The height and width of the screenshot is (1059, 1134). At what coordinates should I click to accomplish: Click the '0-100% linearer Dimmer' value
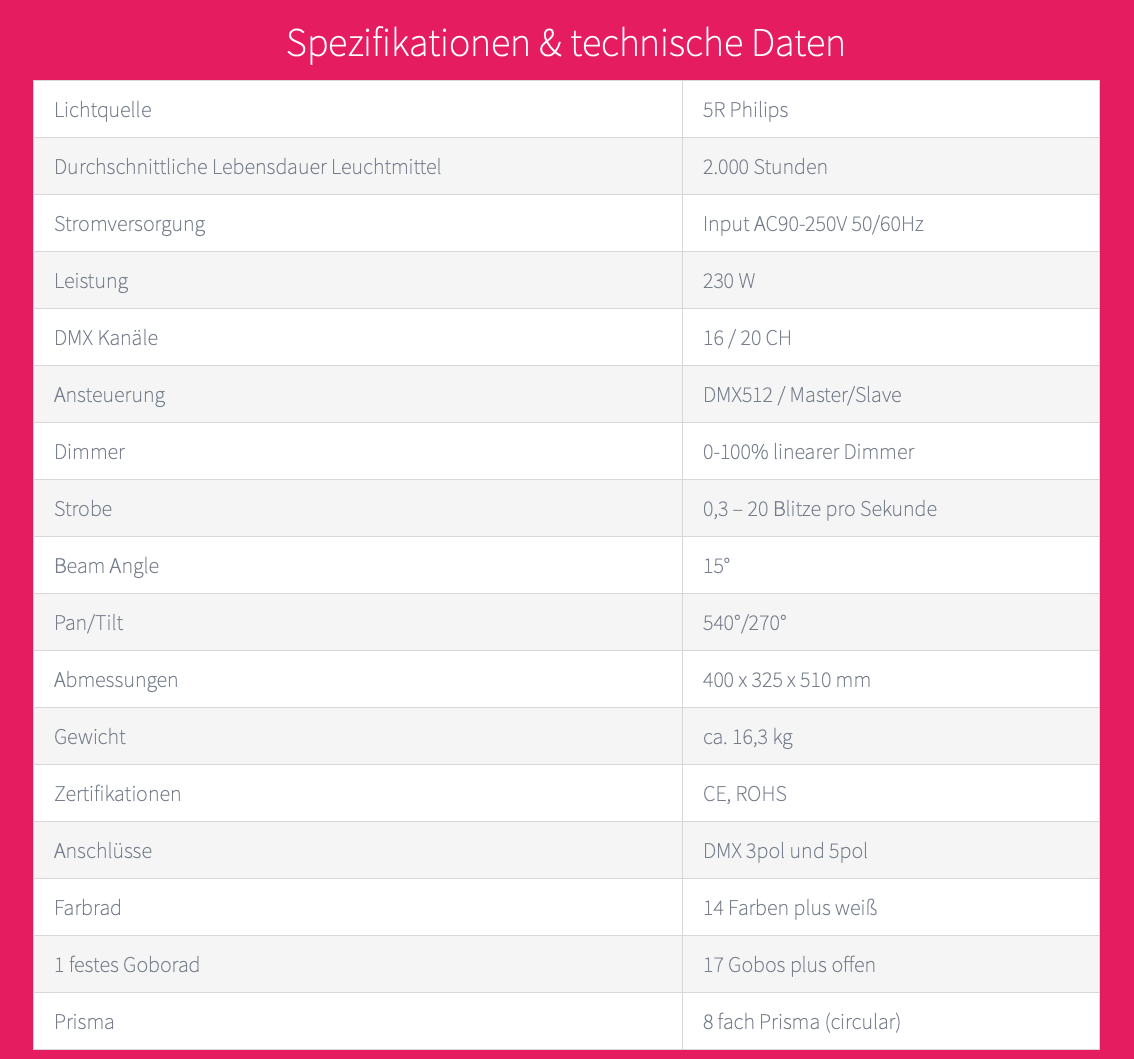pos(808,452)
